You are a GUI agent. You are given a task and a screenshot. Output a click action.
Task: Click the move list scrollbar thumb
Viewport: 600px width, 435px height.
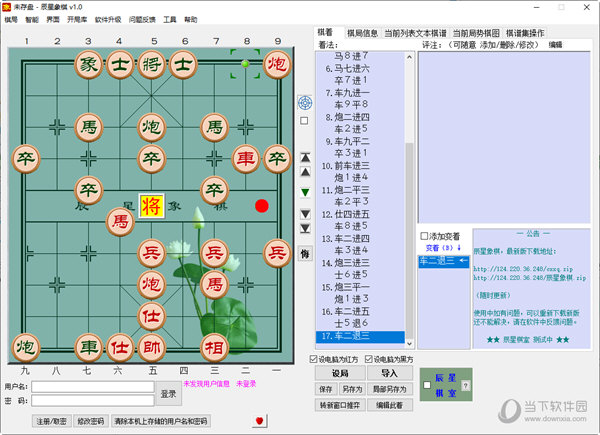point(409,239)
